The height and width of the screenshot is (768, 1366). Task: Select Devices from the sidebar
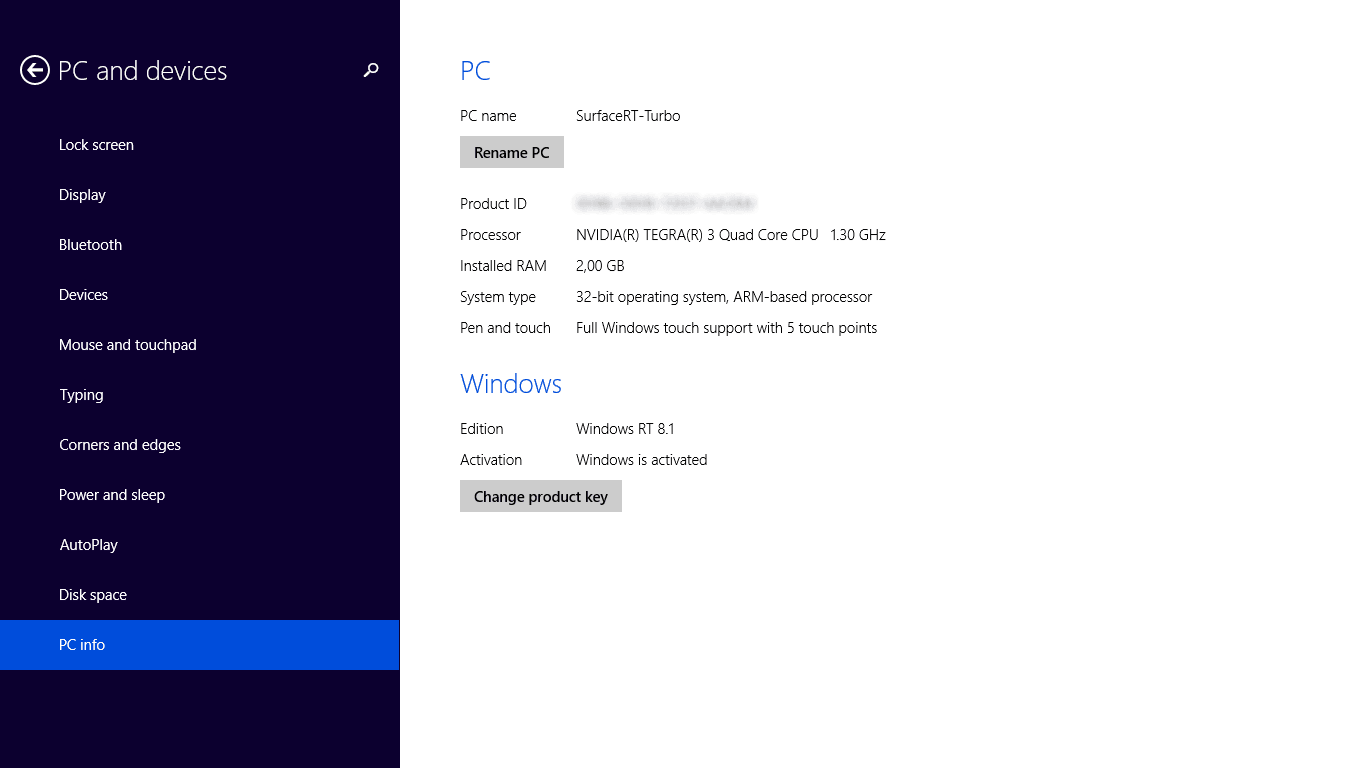coord(83,294)
